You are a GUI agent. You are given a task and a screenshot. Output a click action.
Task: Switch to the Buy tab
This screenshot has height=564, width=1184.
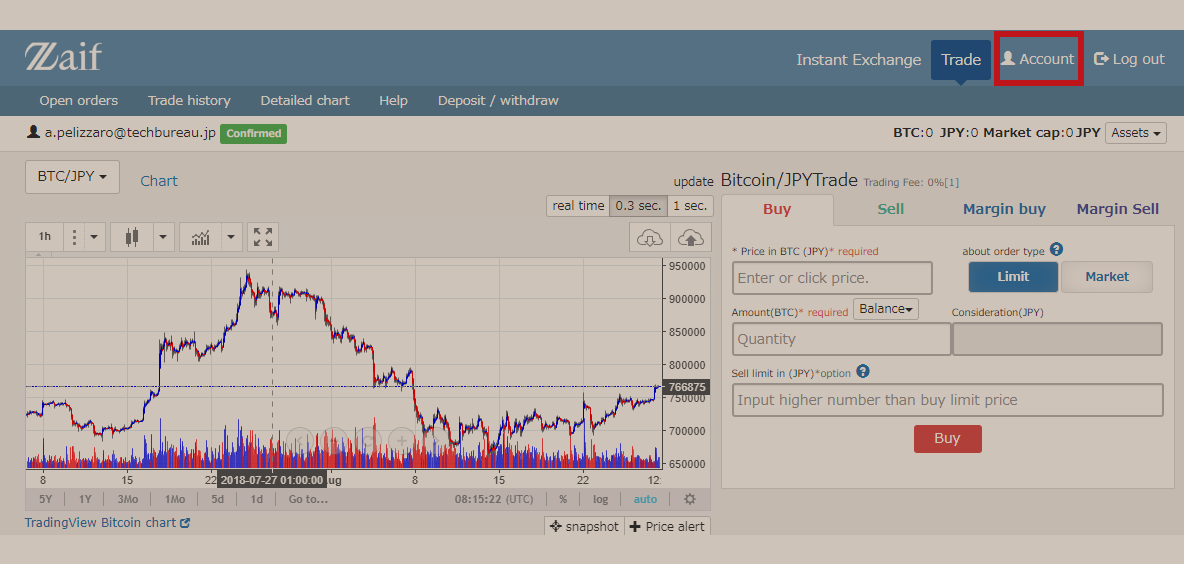(777, 209)
